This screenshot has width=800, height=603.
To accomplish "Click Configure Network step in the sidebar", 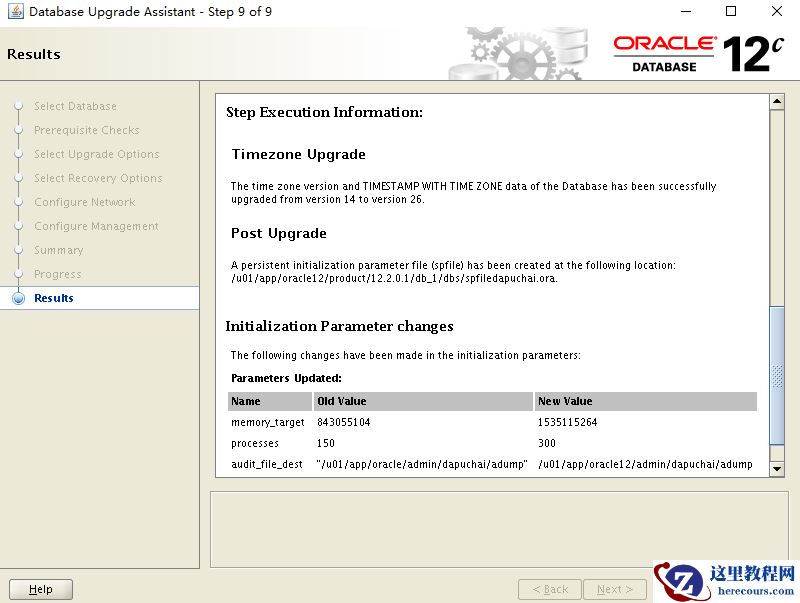I will tap(85, 202).
